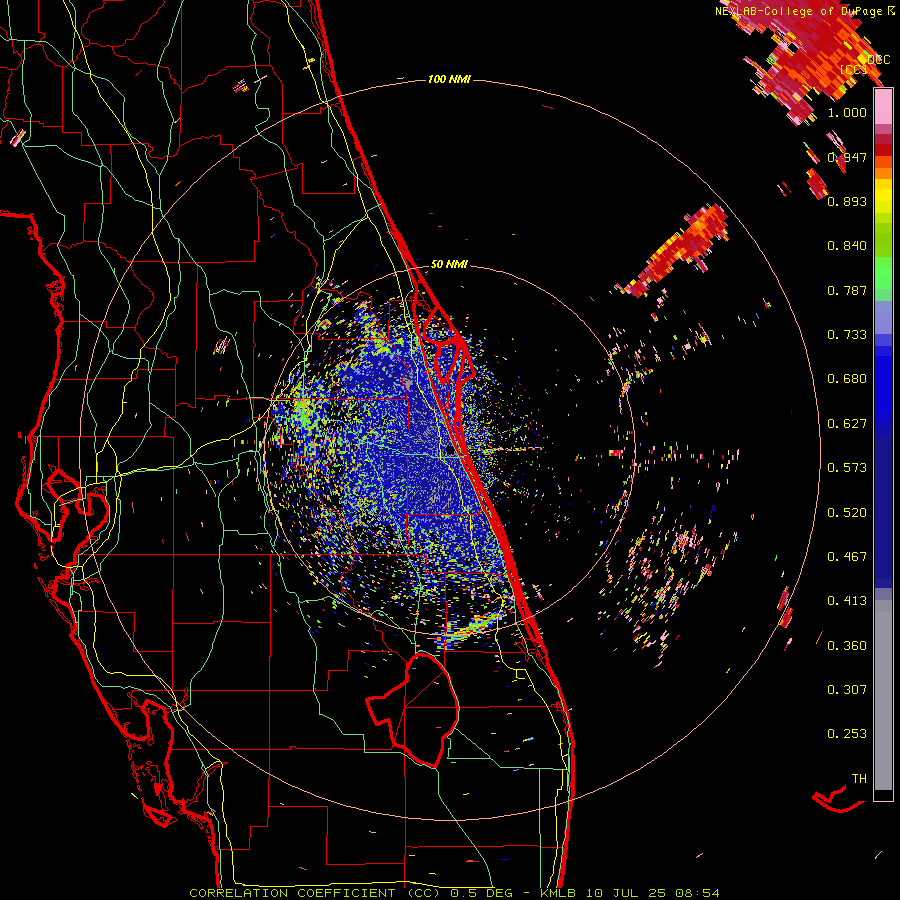Click the "100 NMI" range ring label
This screenshot has width=900, height=900.
click(x=449, y=79)
